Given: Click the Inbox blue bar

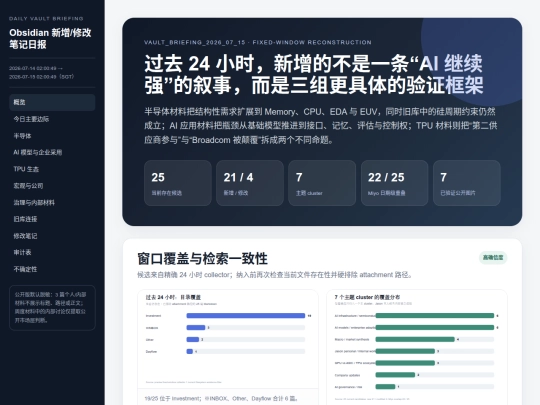Looking at the screenshot, I should pyautogui.click(x=196, y=328).
